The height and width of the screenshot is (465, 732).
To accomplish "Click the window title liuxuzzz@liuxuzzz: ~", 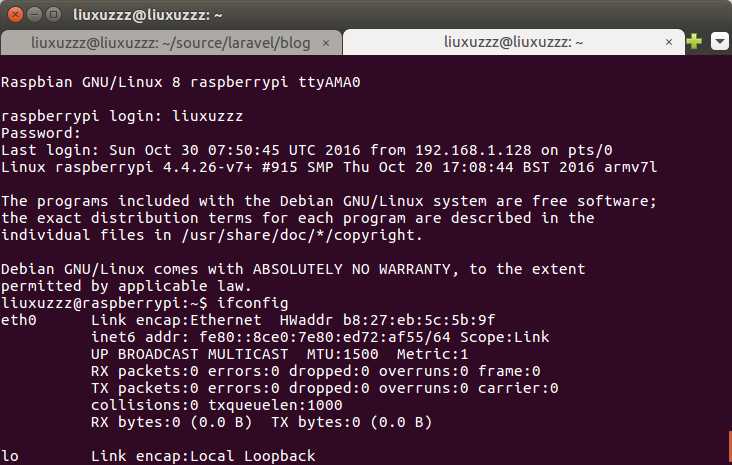I will [148, 15].
